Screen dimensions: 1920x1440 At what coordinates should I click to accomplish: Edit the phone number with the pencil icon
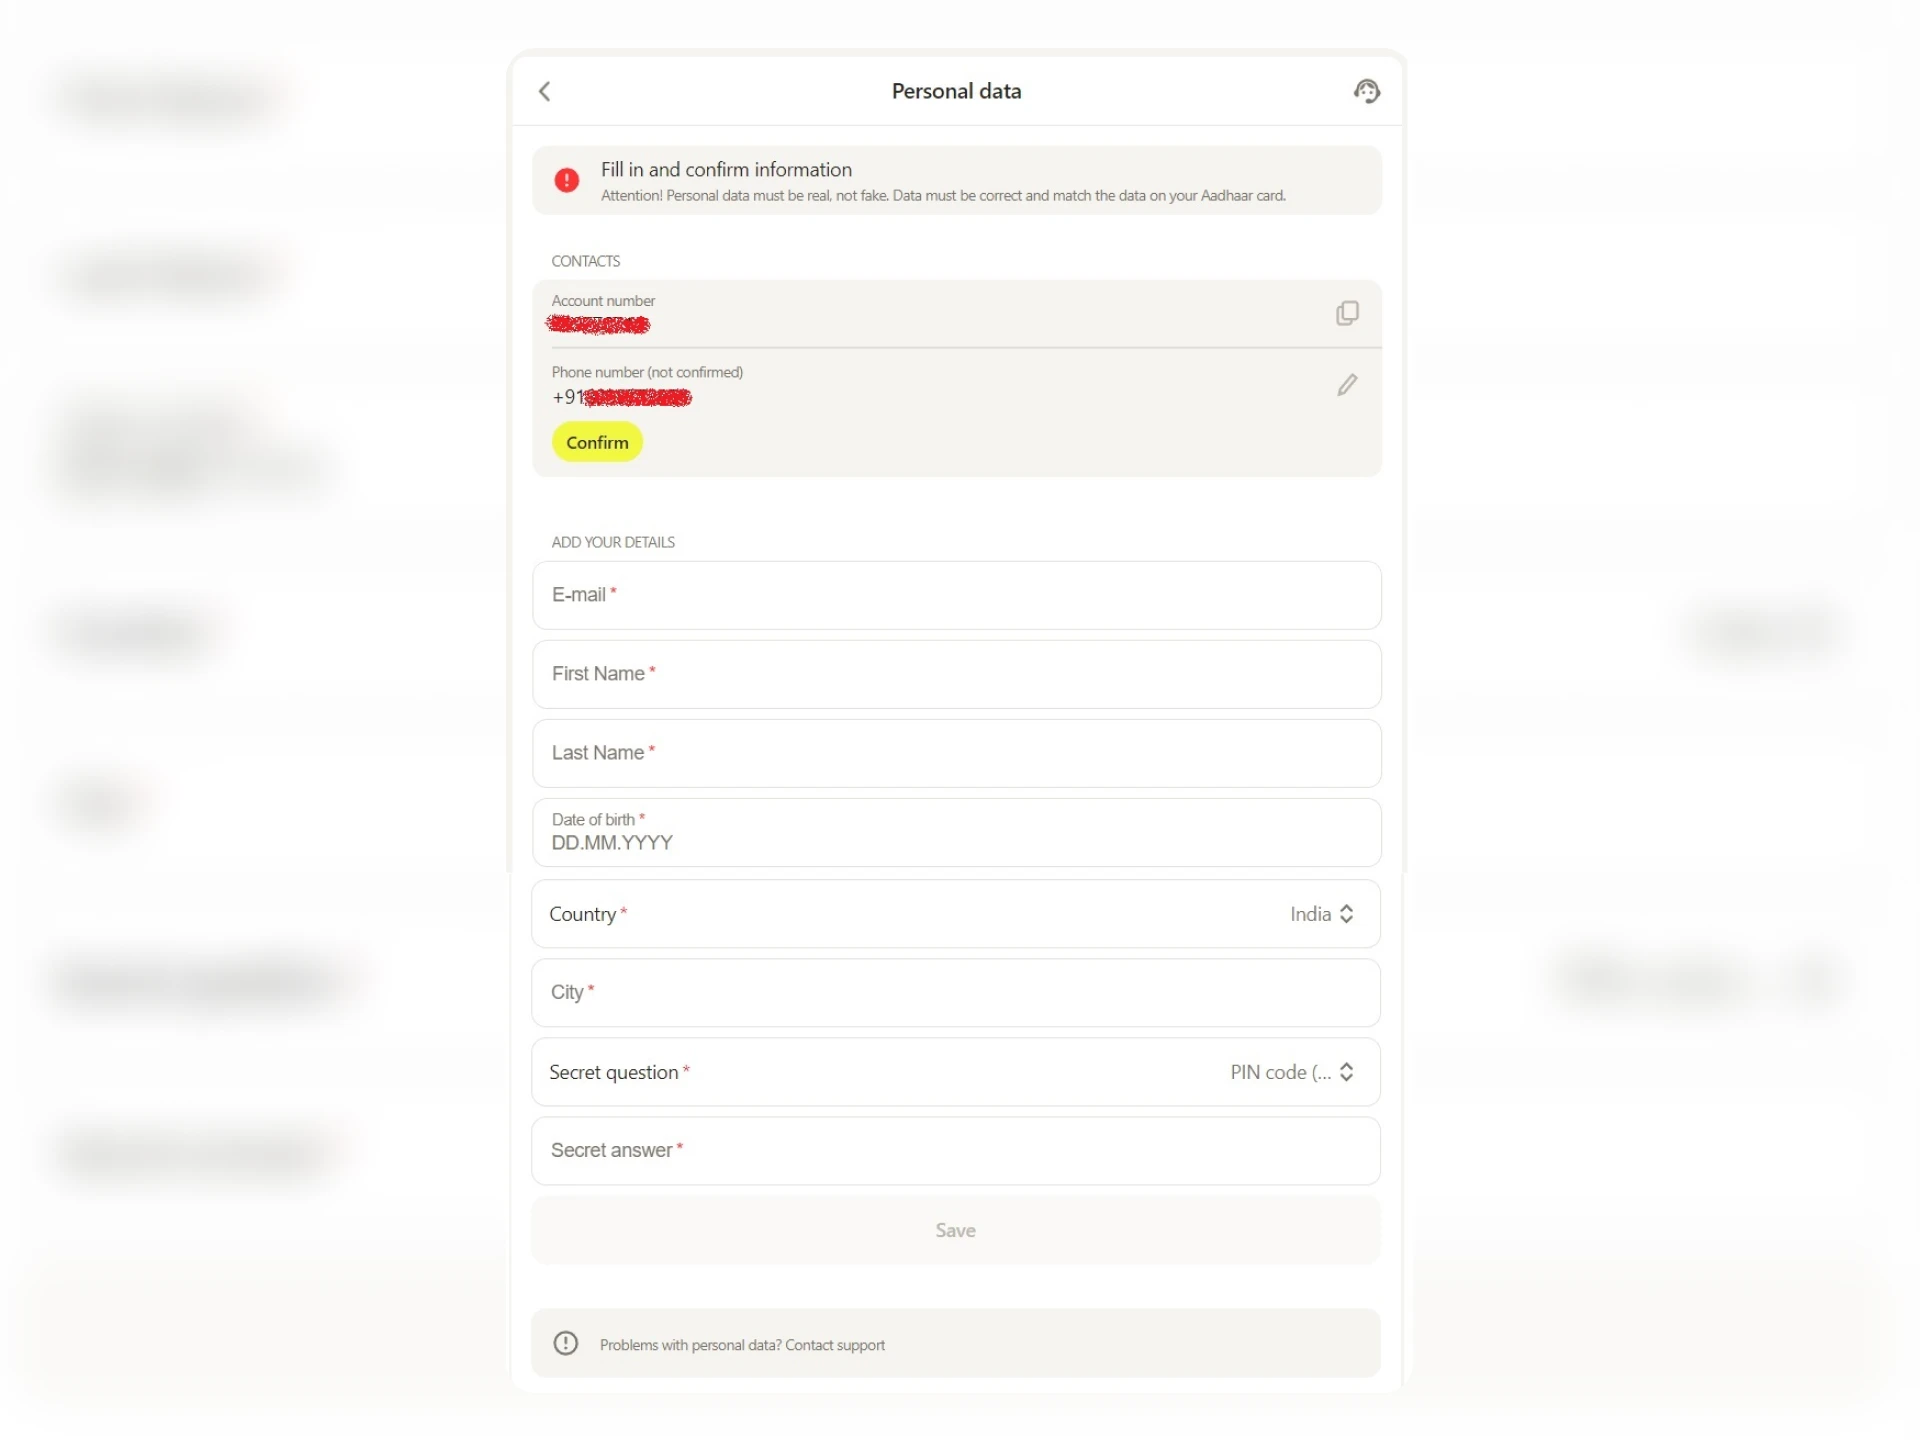[x=1347, y=385]
